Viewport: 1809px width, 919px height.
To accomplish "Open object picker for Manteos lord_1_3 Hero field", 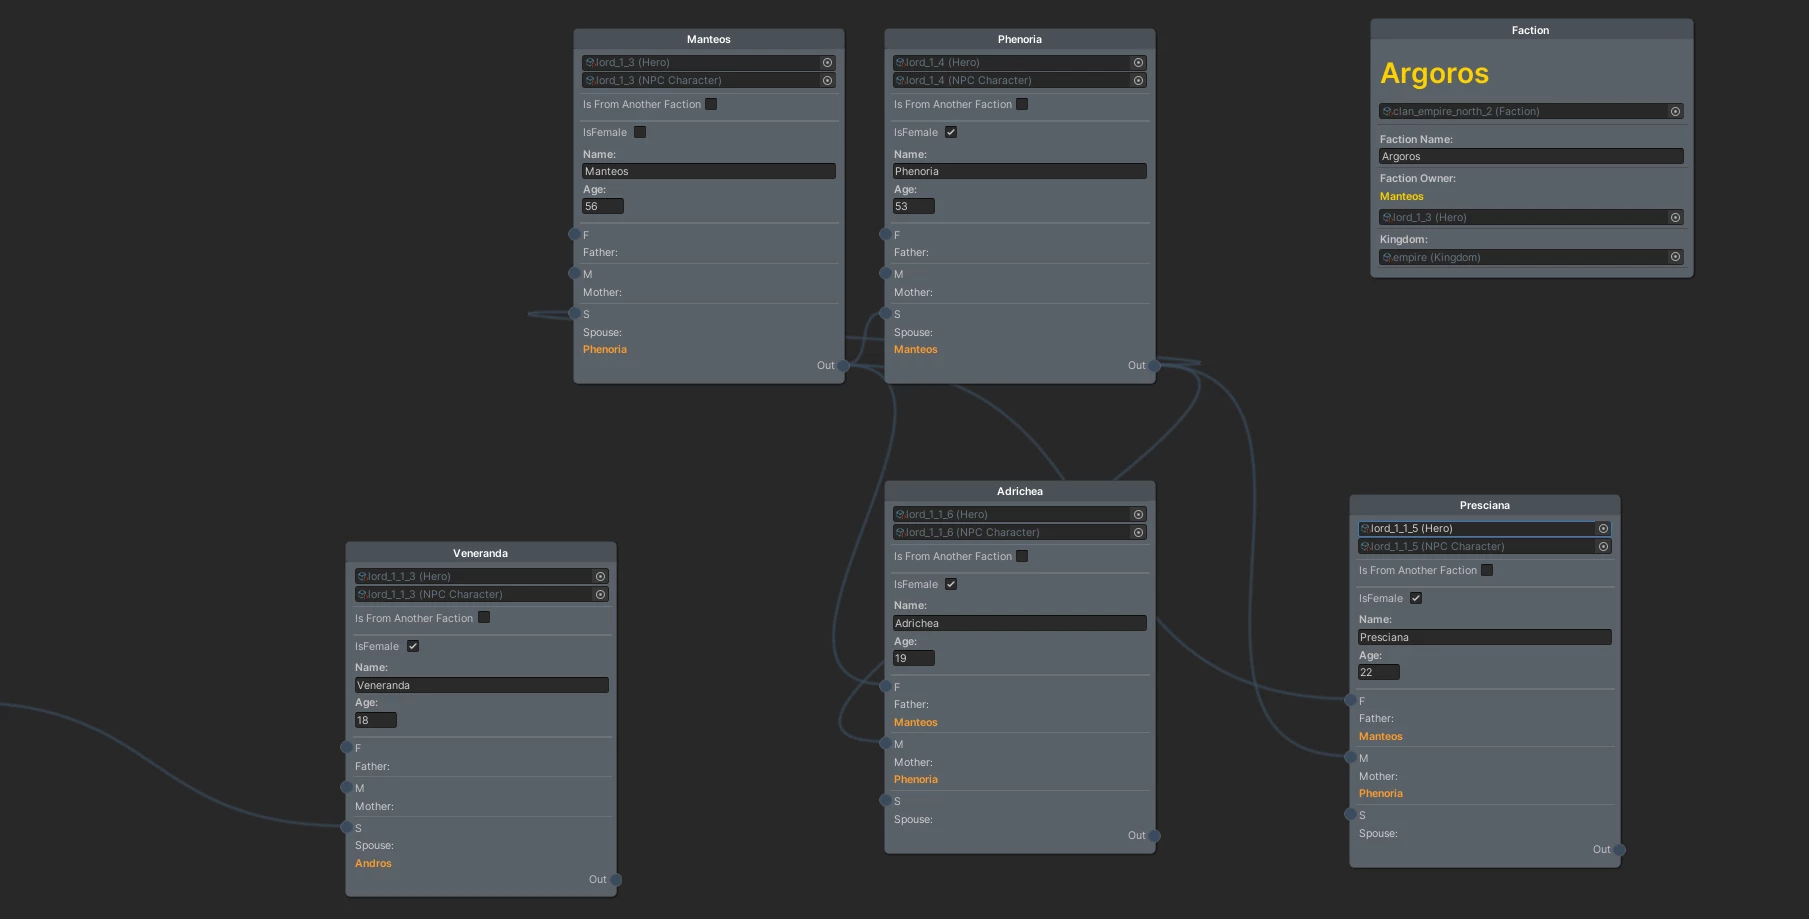I will click(x=827, y=62).
